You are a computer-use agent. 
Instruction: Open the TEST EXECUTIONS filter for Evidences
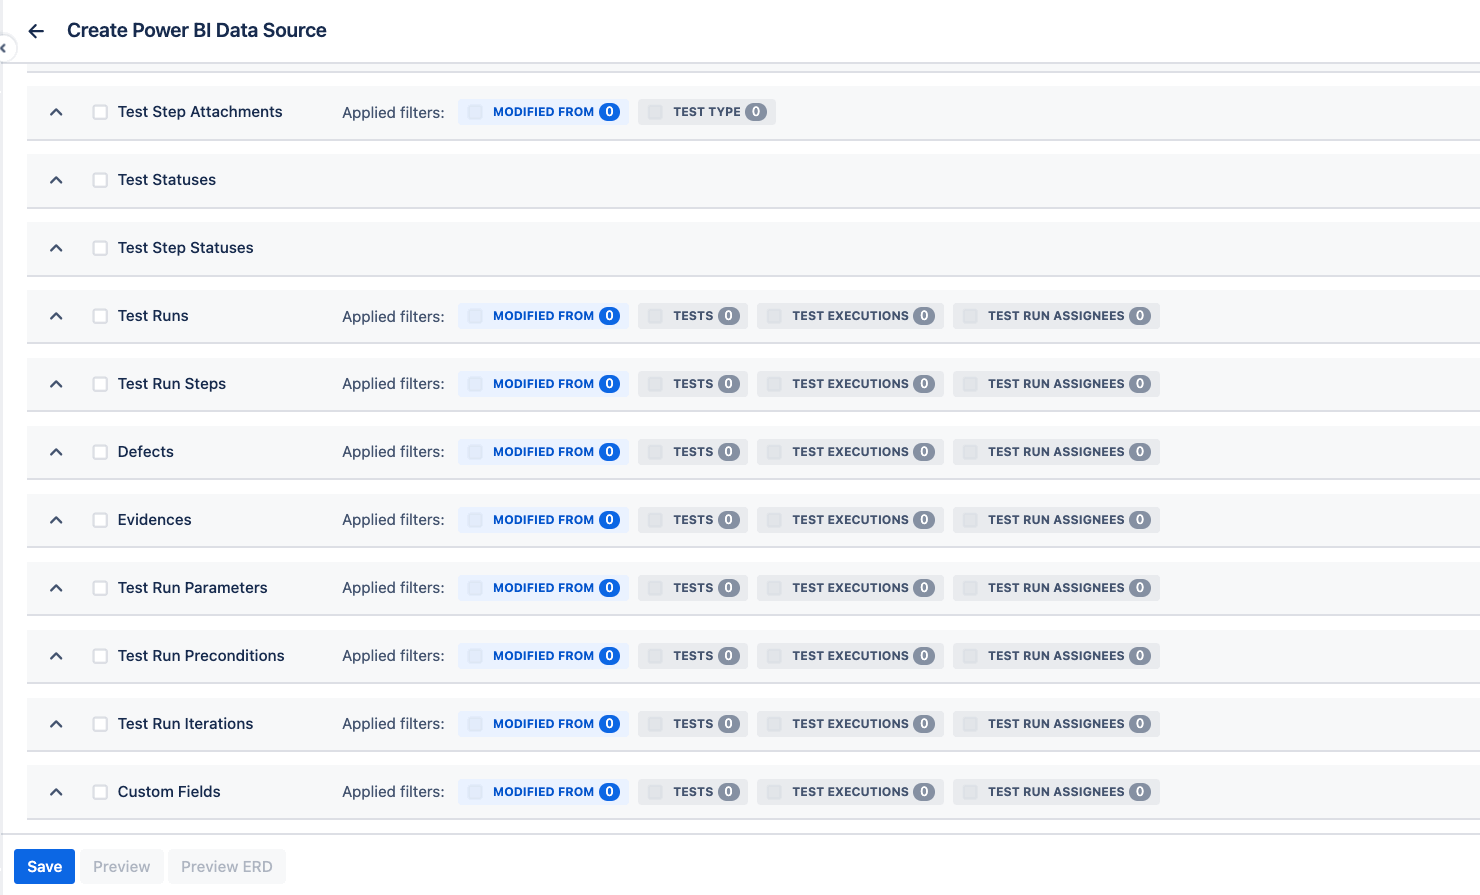click(x=849, y=519)
